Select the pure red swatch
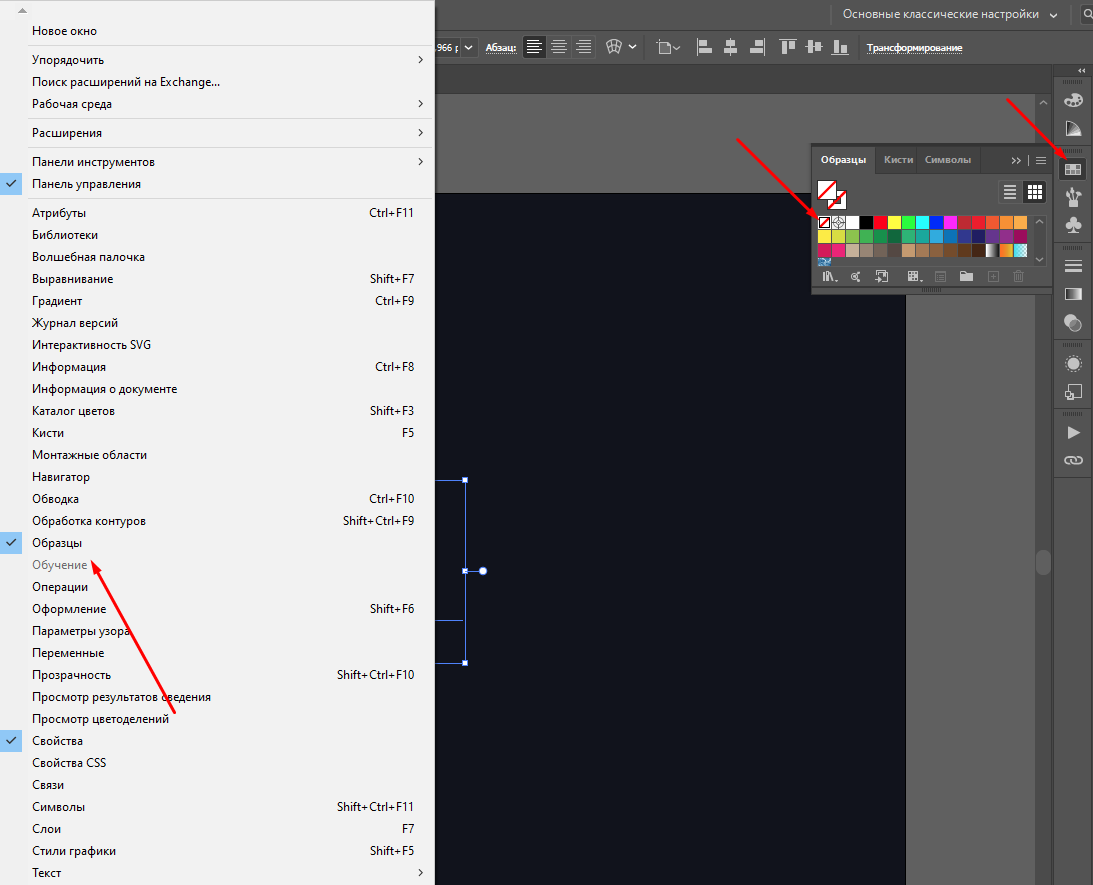Viewport: 1093px width, 885px height. [x=880, y=222]
